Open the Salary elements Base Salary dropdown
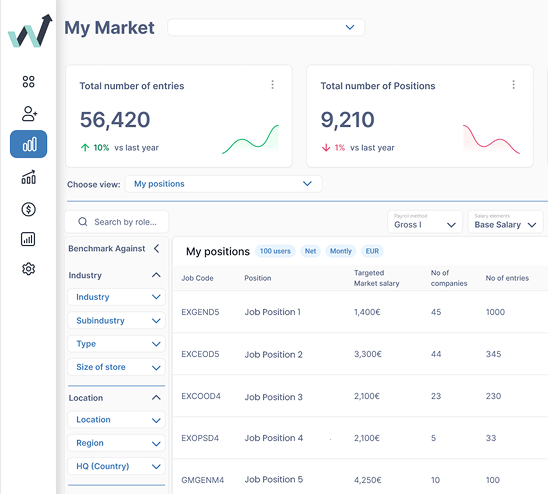The width and height of the screenshot is (548, 494). click(x=505, y=222)
